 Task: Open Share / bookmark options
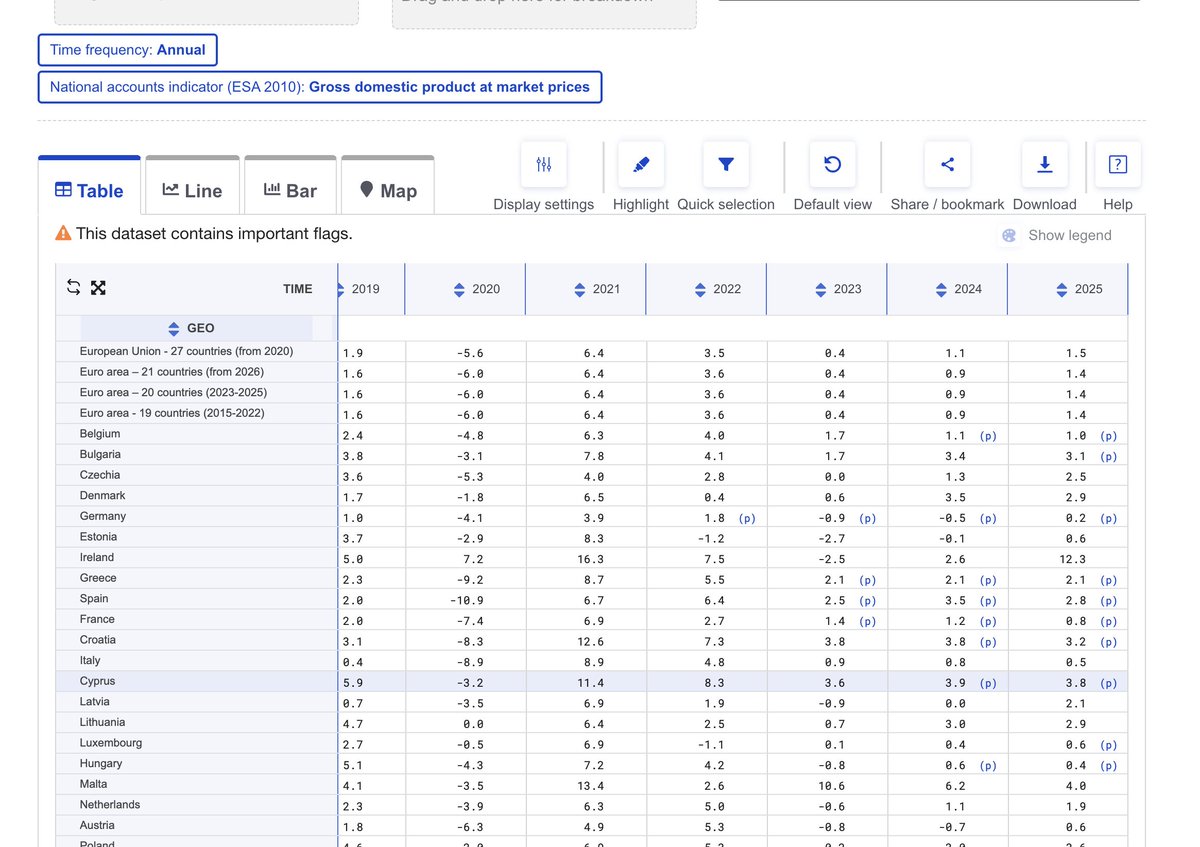tap(947, 165)
